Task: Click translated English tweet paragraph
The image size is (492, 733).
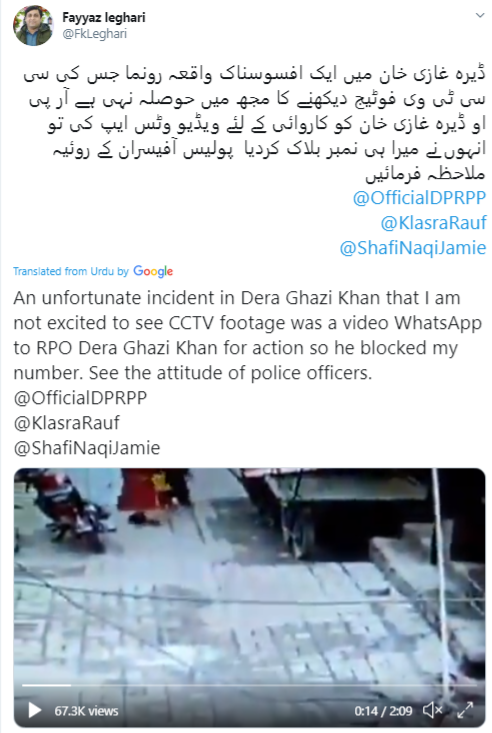Action: pyautogui.click(x=247, y=335)
